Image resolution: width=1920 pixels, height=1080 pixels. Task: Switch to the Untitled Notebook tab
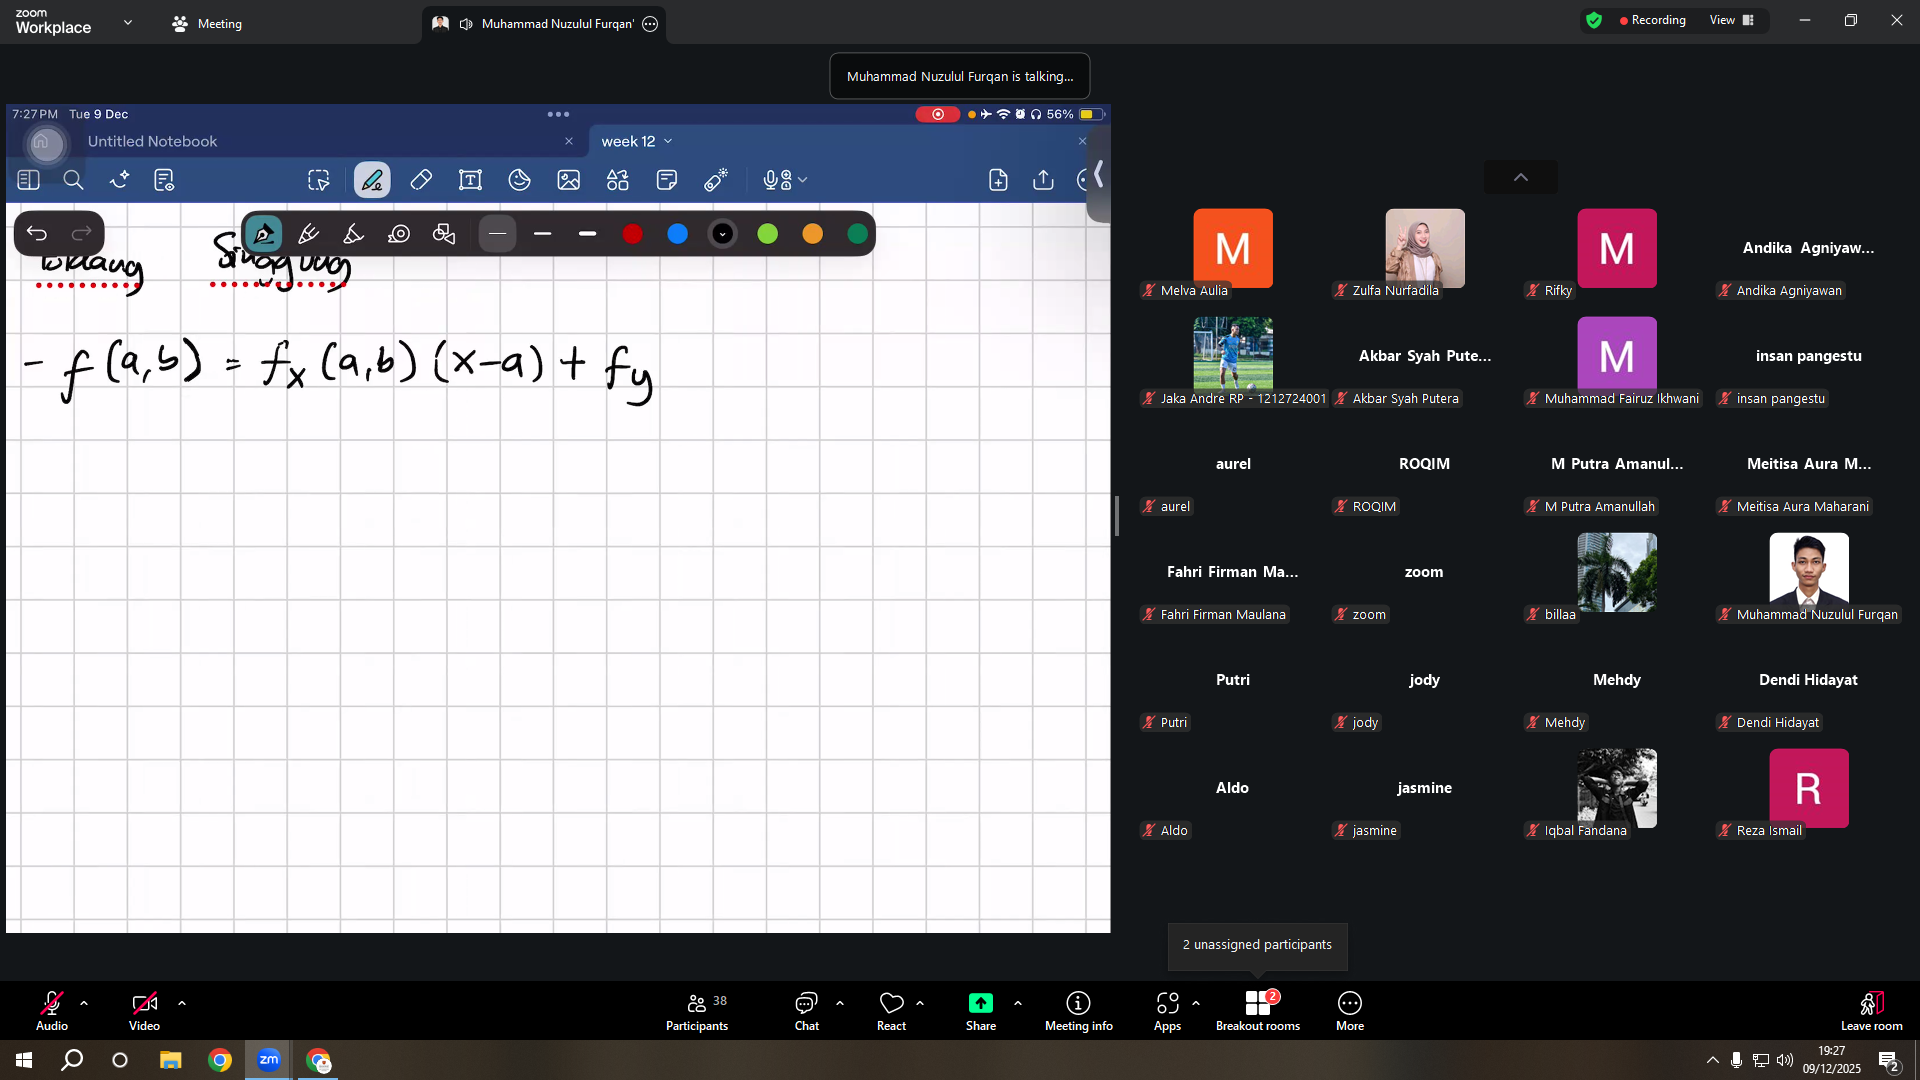(x=152, y=142)
